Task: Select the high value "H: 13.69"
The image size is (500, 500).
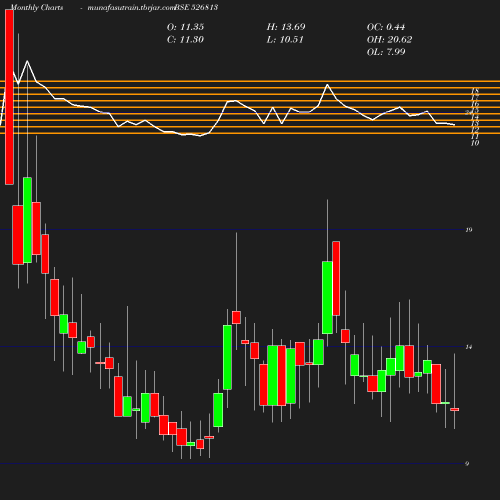Action: pyautogui.click(x=286, y=27)
